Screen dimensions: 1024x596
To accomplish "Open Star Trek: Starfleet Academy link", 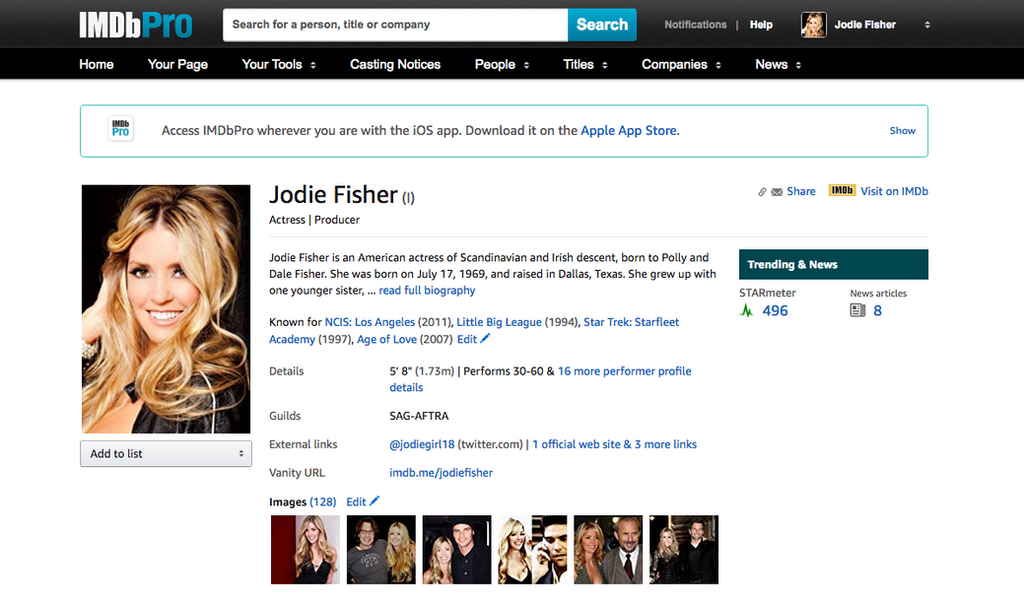I will click(631, 322).
